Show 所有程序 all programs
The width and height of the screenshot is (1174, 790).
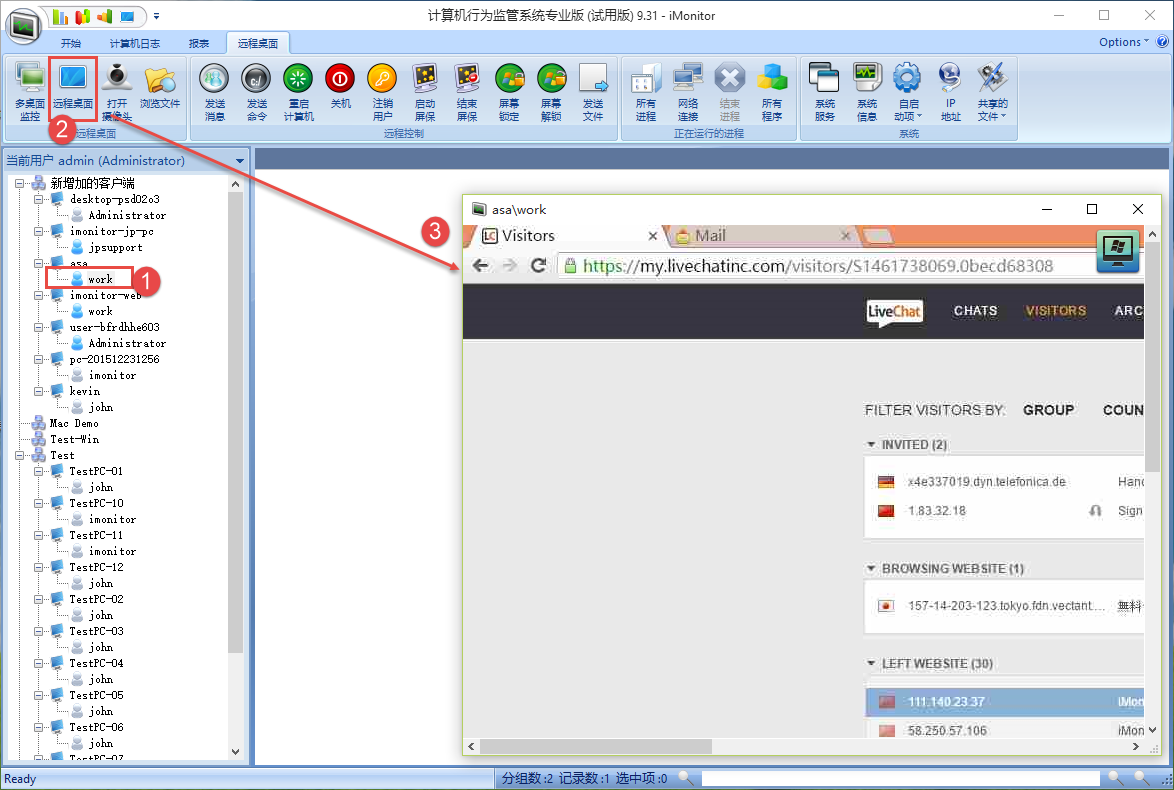coord(771,92)
